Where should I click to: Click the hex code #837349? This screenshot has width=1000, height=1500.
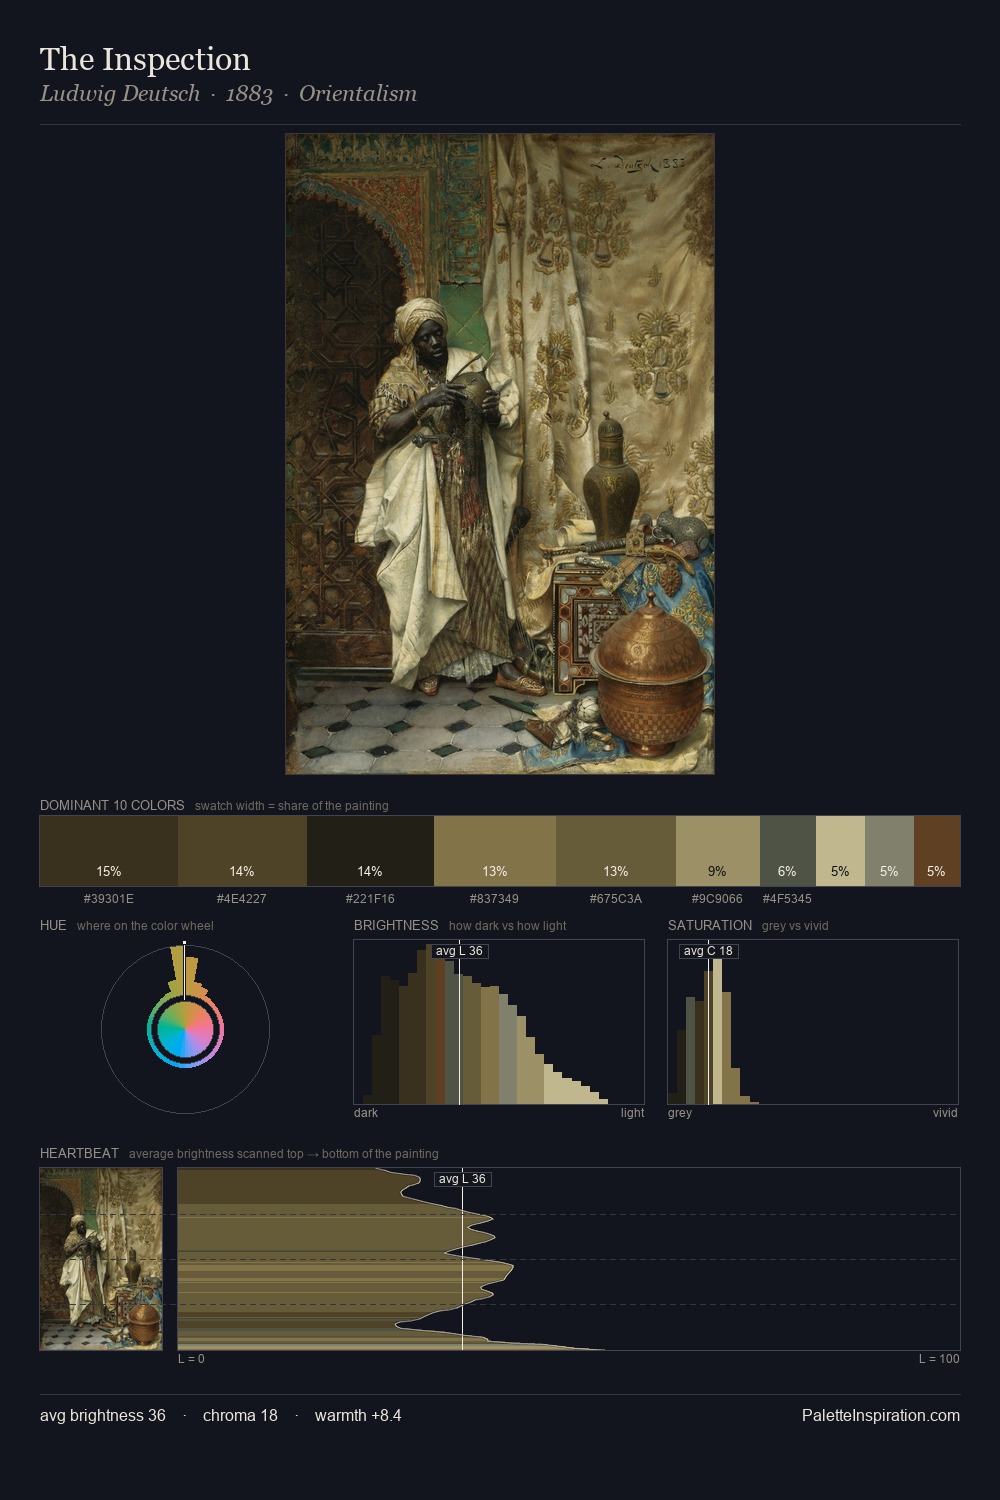point(495,898)
